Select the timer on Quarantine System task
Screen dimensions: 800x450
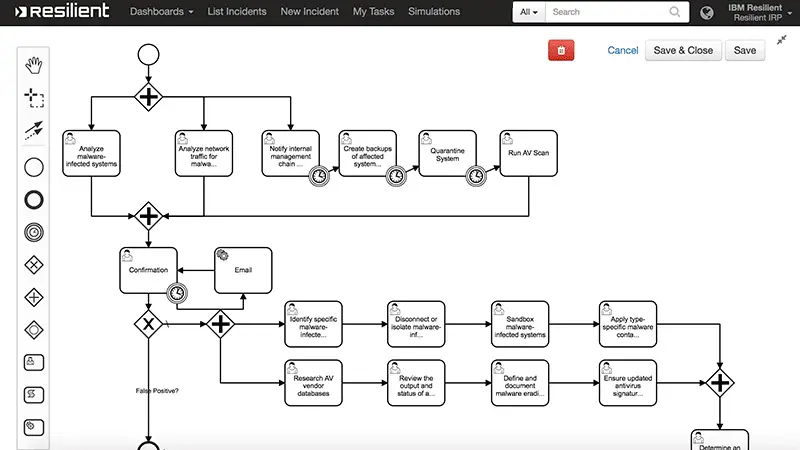(476, 176)
